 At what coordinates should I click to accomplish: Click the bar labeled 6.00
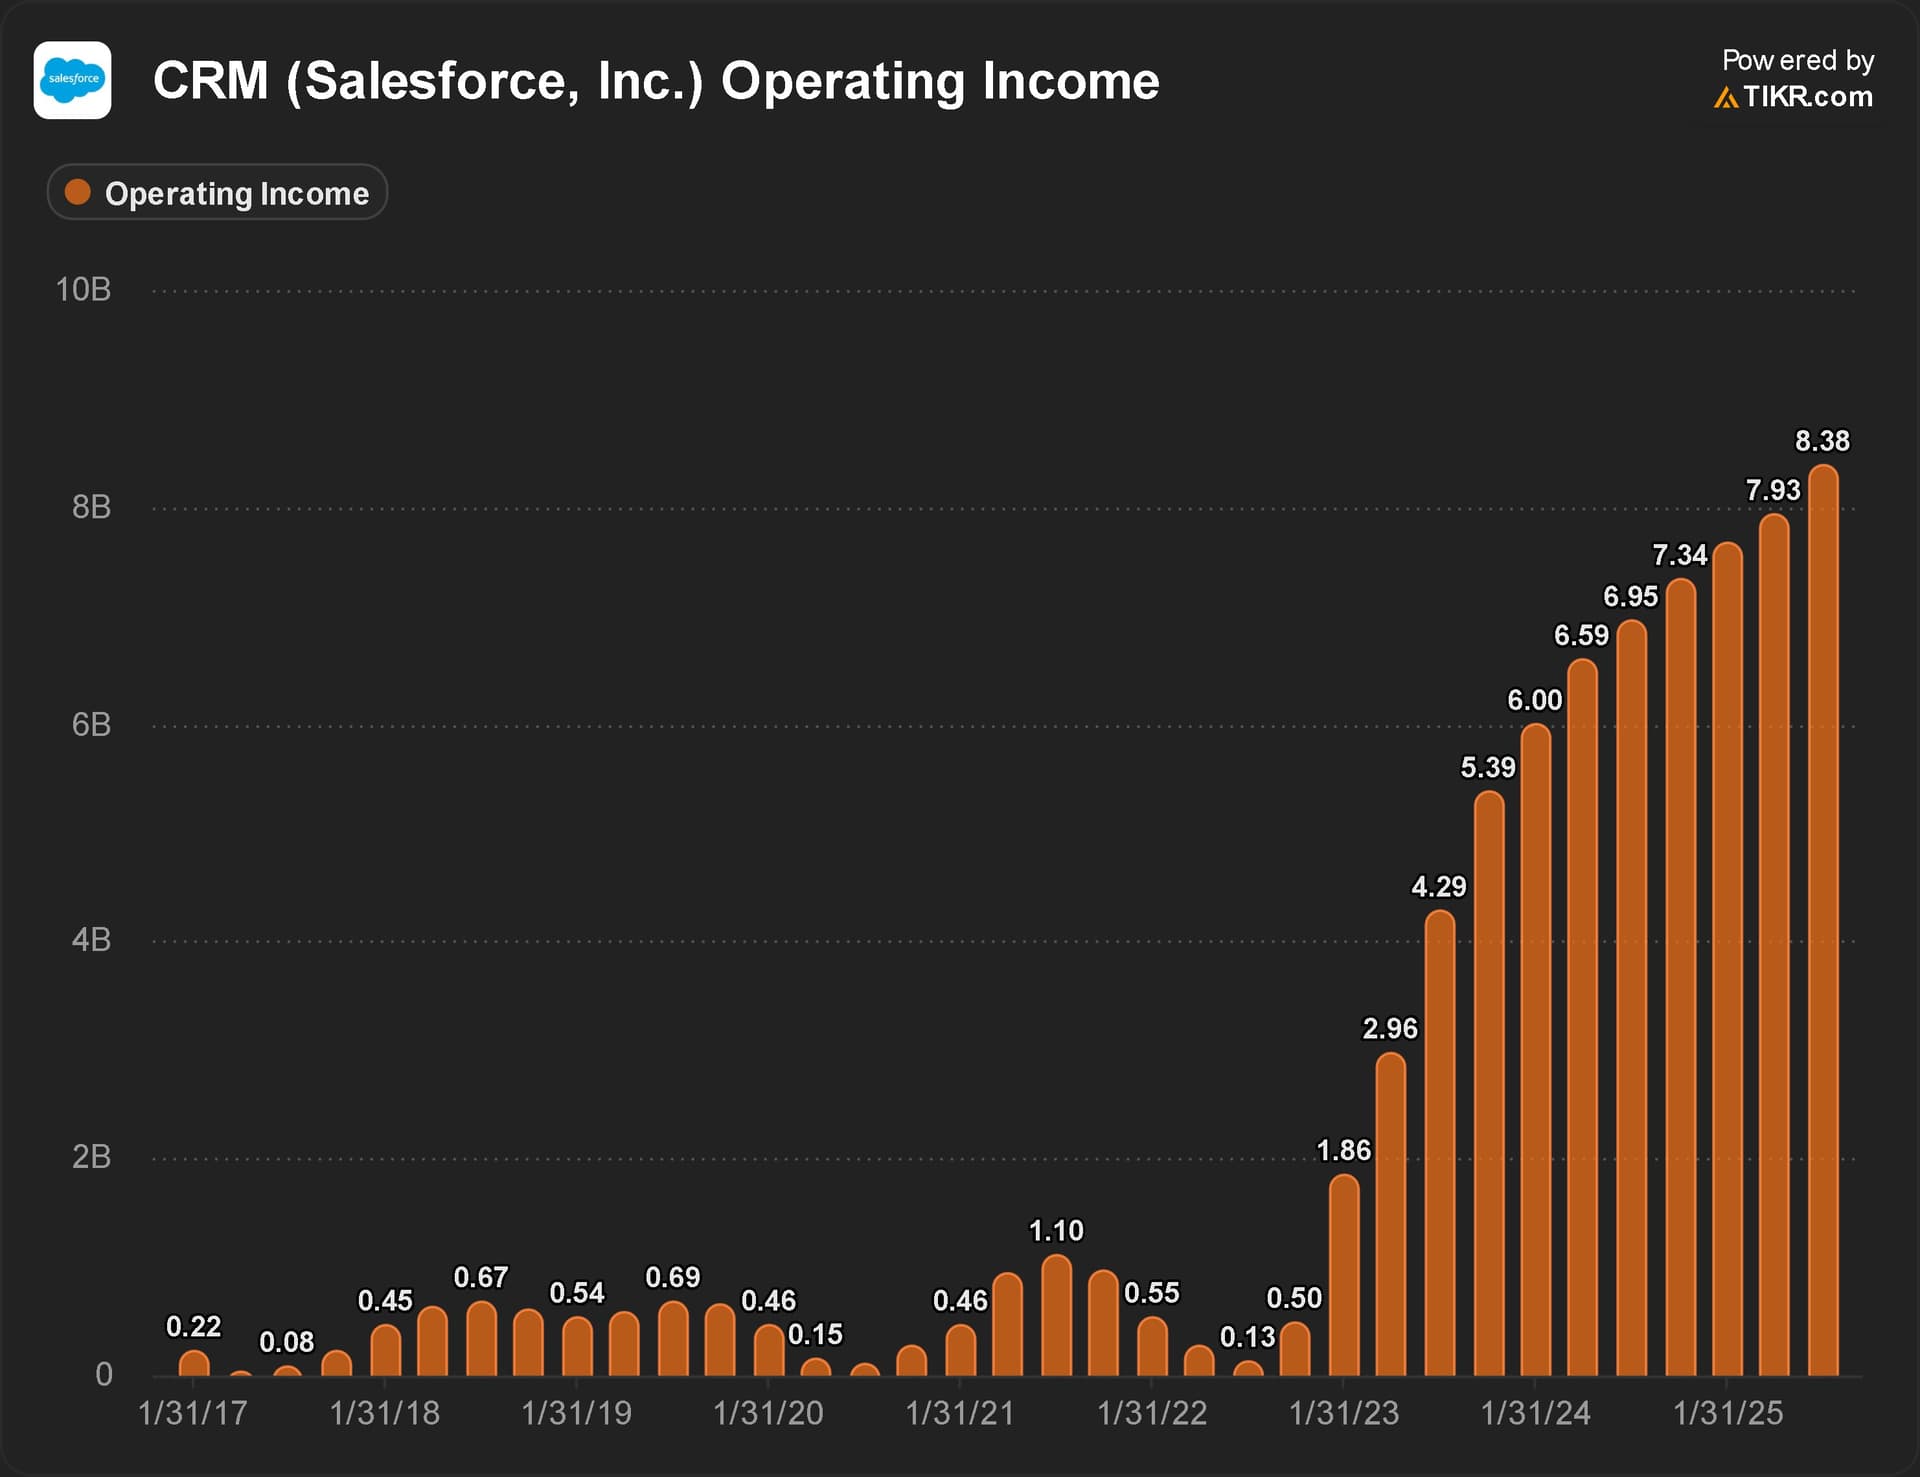coord(1535,1050)
